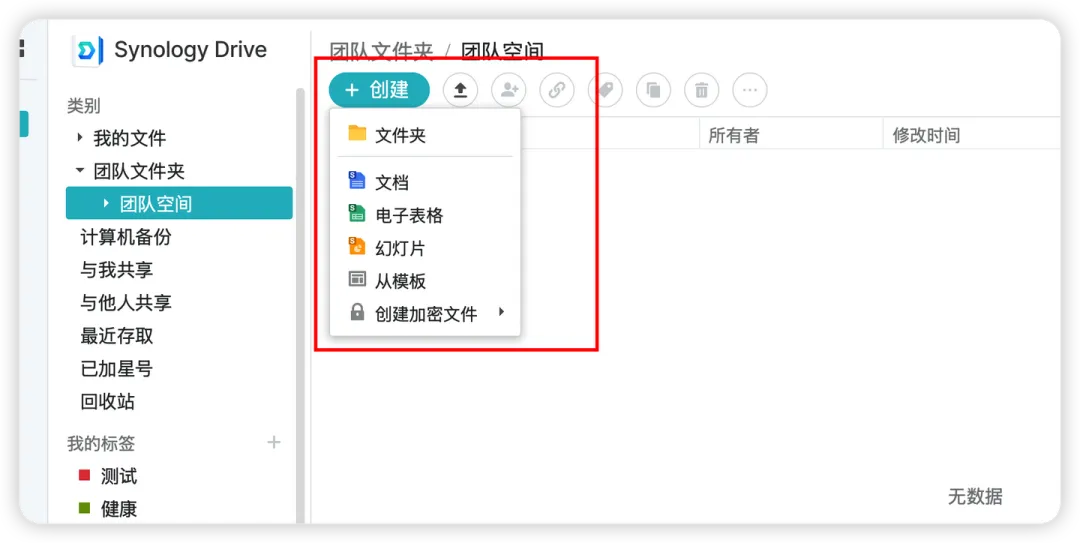Image resolution: width=1080 pixels, height=543 pixels.
Task: Expand the 我的文件 tree arrow
Action: point(81,137)
